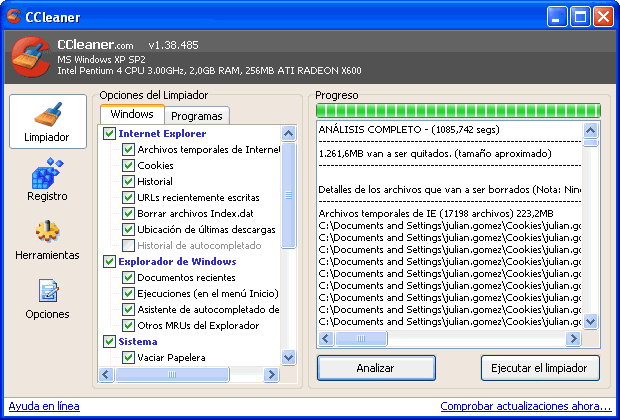
Task: Open the Opciones document icon
Action: (47, 291)
